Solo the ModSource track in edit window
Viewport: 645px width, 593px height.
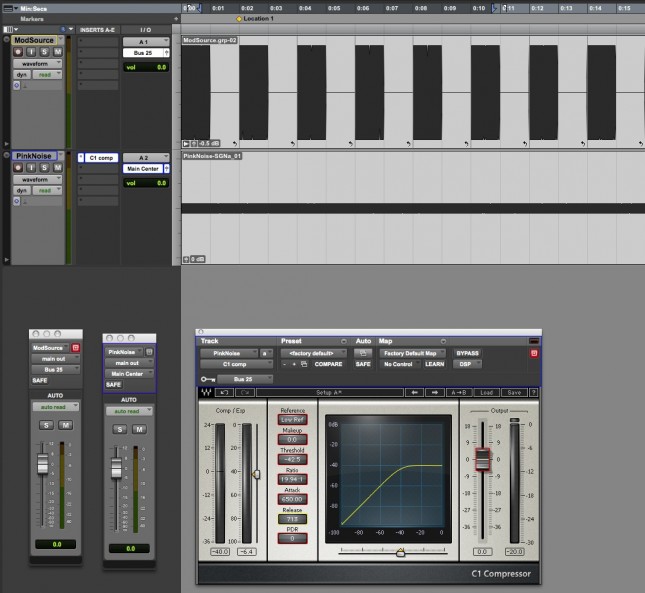[x=45, y=51]
